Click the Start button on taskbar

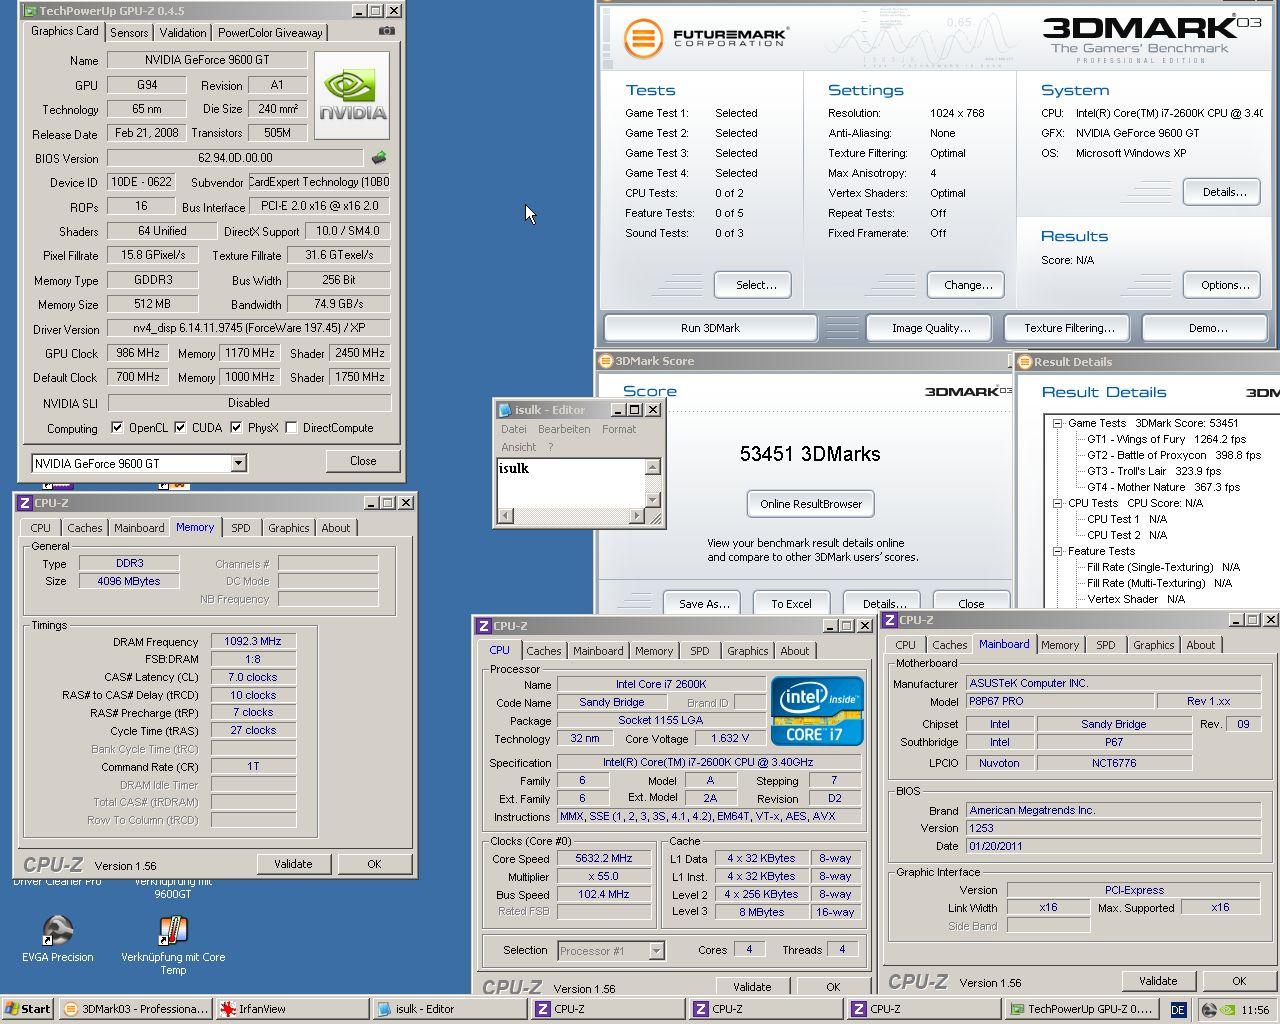click(28, 1009)
